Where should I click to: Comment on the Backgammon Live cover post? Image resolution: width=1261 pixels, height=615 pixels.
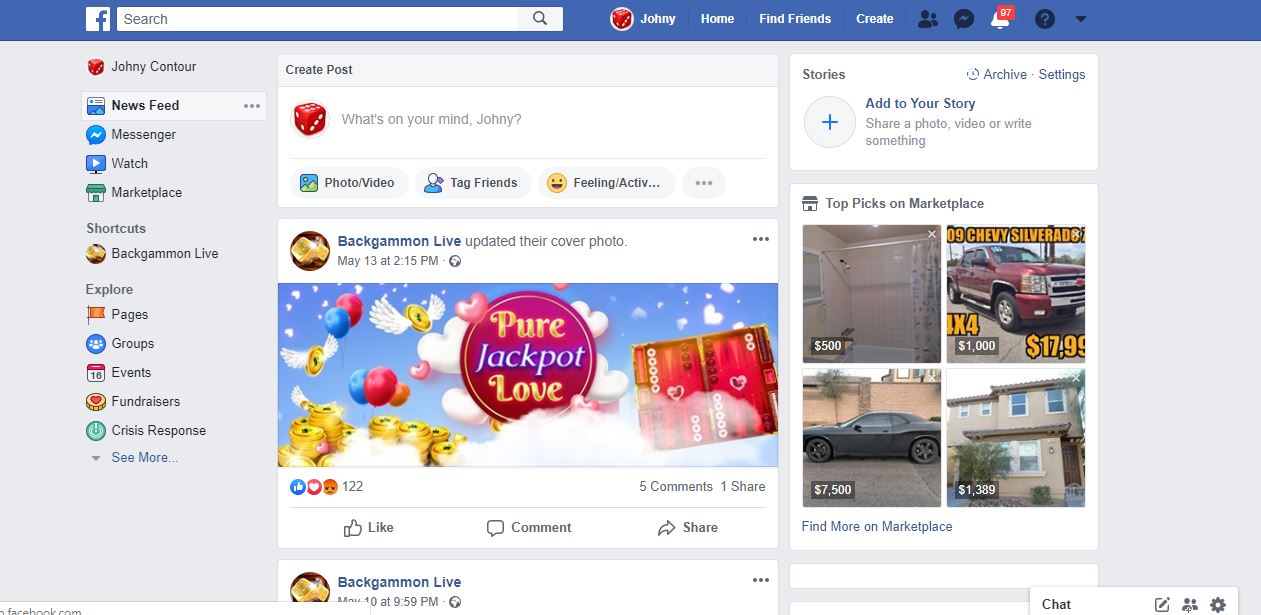529,528
